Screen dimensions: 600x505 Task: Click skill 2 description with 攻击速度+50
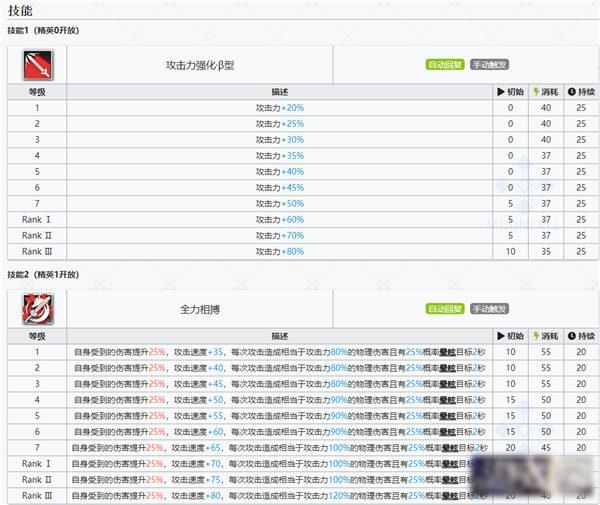279,400
